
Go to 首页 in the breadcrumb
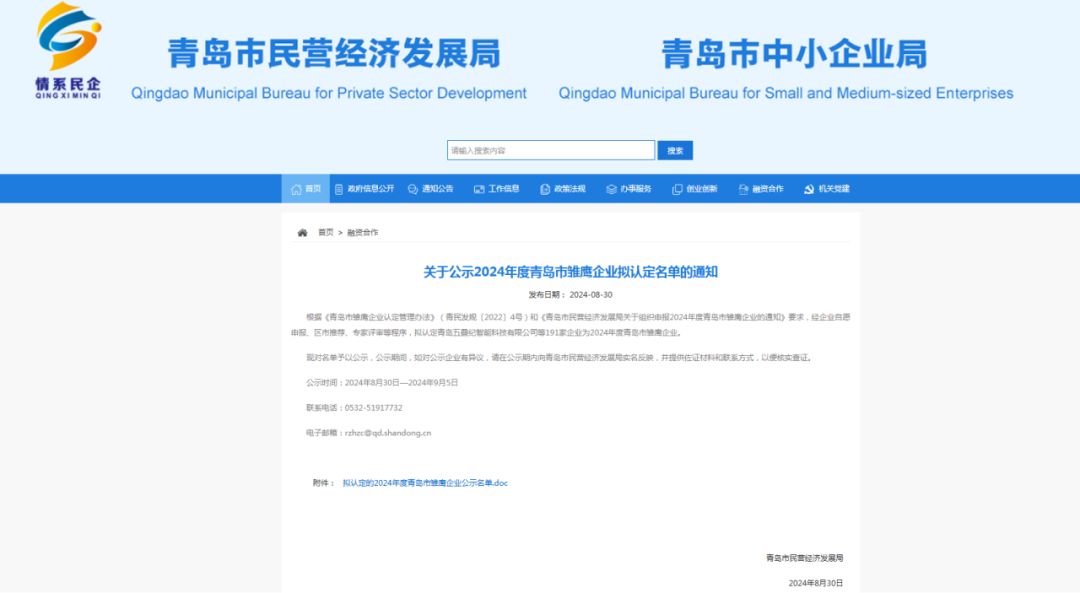tap(326, 232)
